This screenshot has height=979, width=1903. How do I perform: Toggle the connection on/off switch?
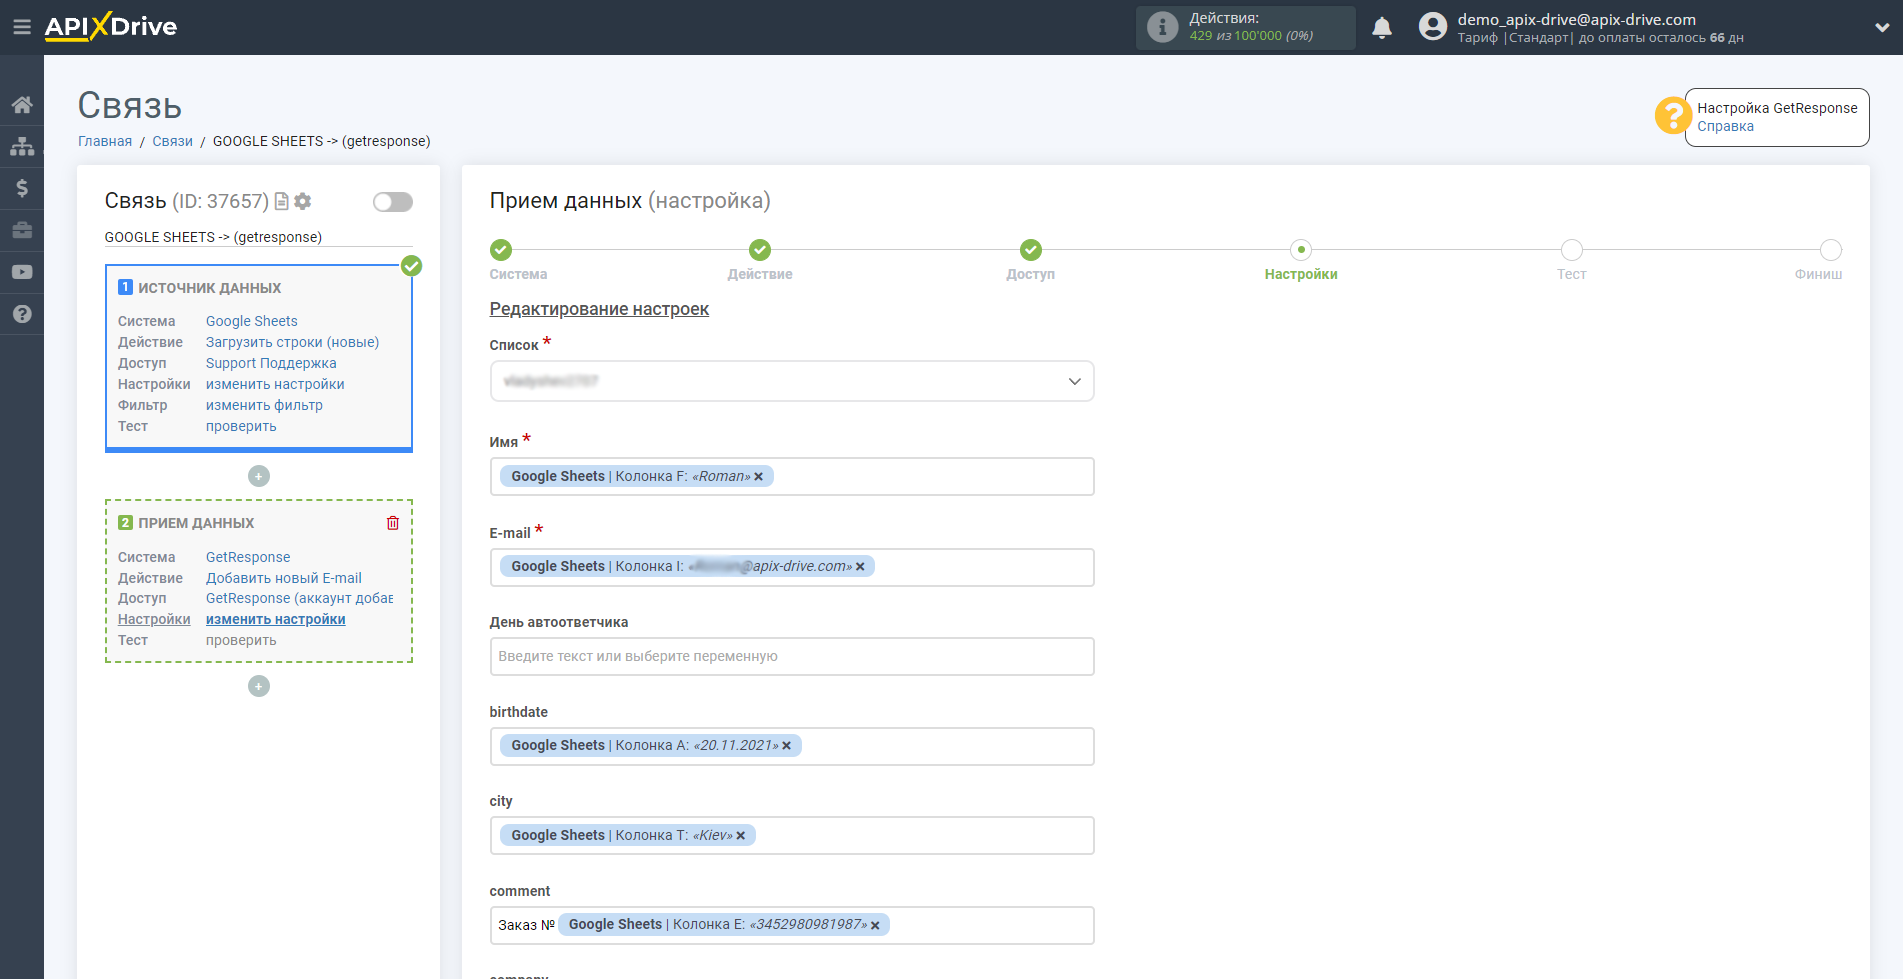393,202
